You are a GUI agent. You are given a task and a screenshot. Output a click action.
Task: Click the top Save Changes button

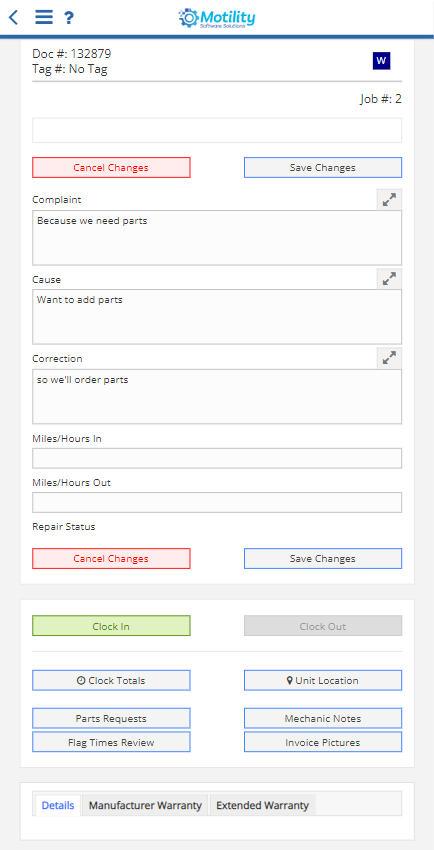(x=323, y=168)
